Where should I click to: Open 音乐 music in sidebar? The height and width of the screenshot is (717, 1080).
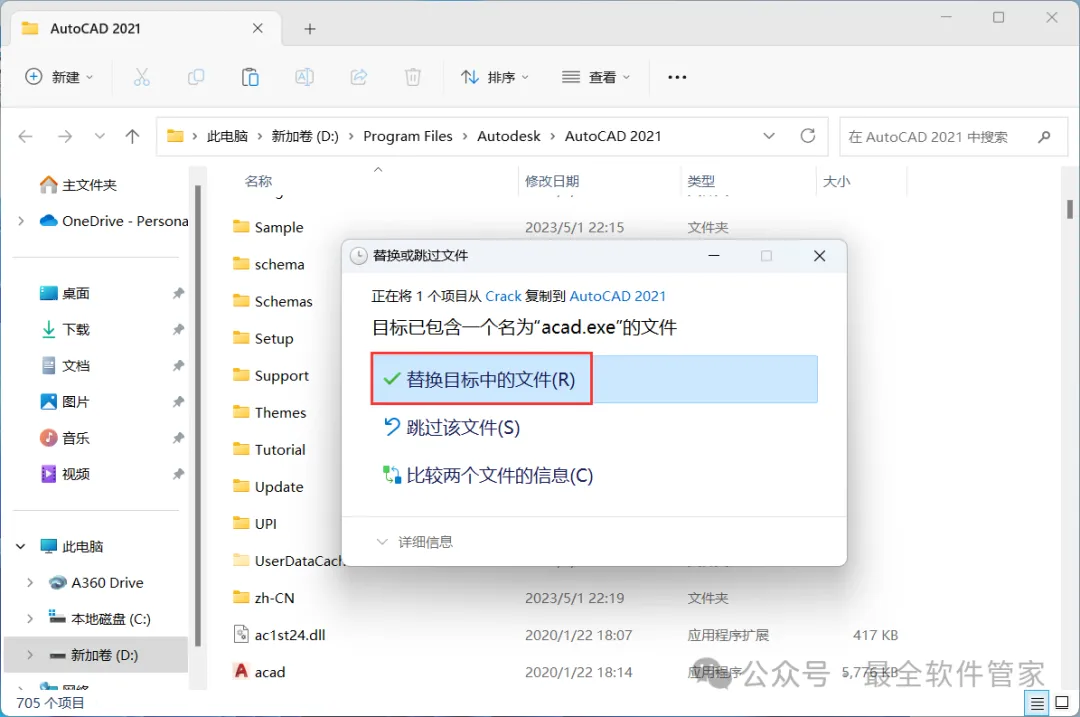click(x=65, y=438)
